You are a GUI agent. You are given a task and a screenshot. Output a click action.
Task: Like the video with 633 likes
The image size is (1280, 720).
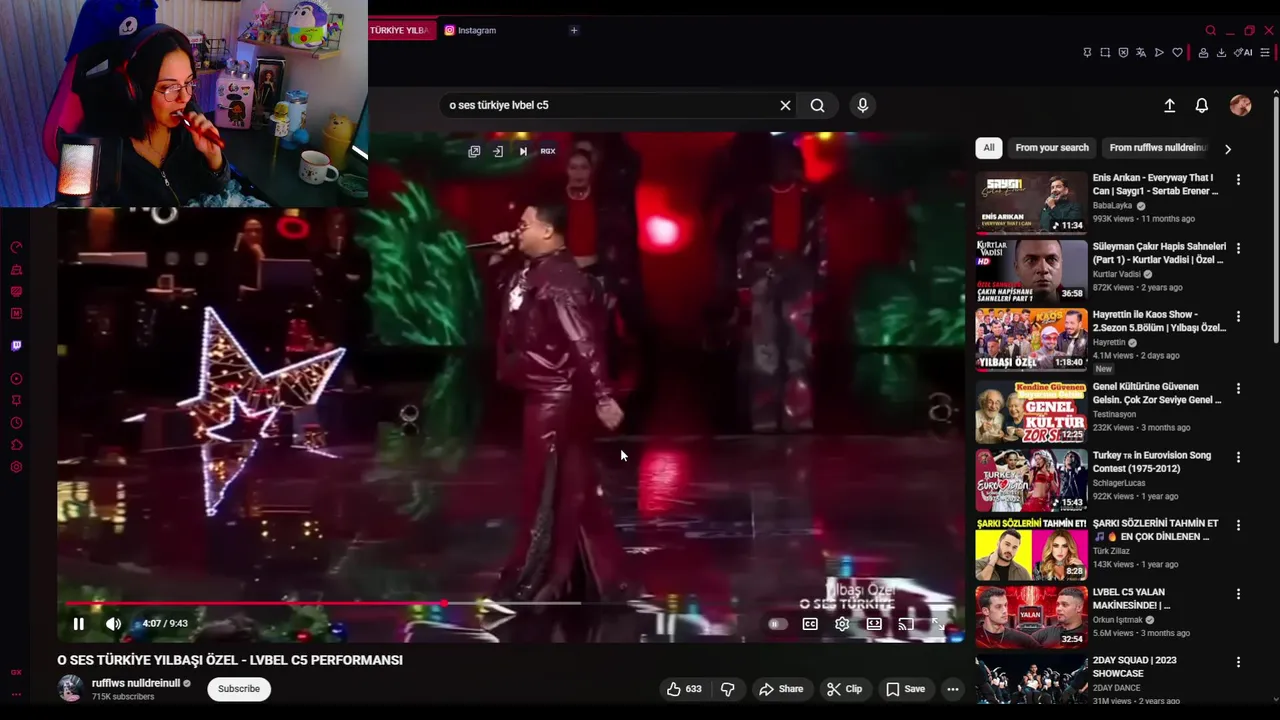(684, 689)
